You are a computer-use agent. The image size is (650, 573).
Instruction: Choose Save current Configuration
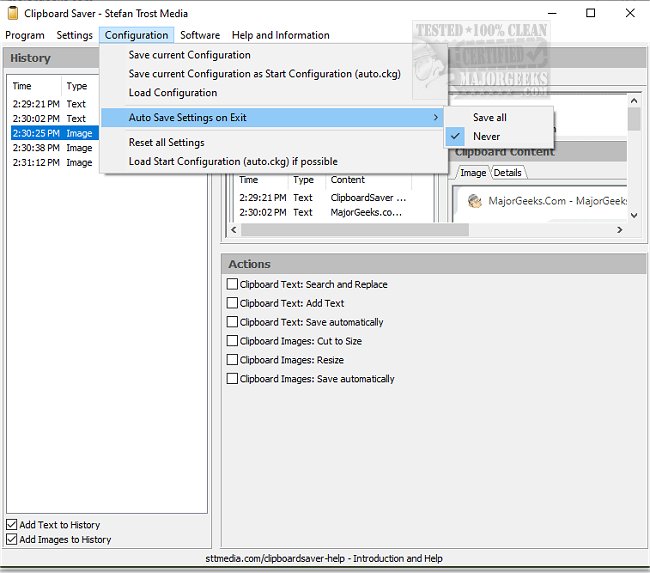tap(189, 55)
